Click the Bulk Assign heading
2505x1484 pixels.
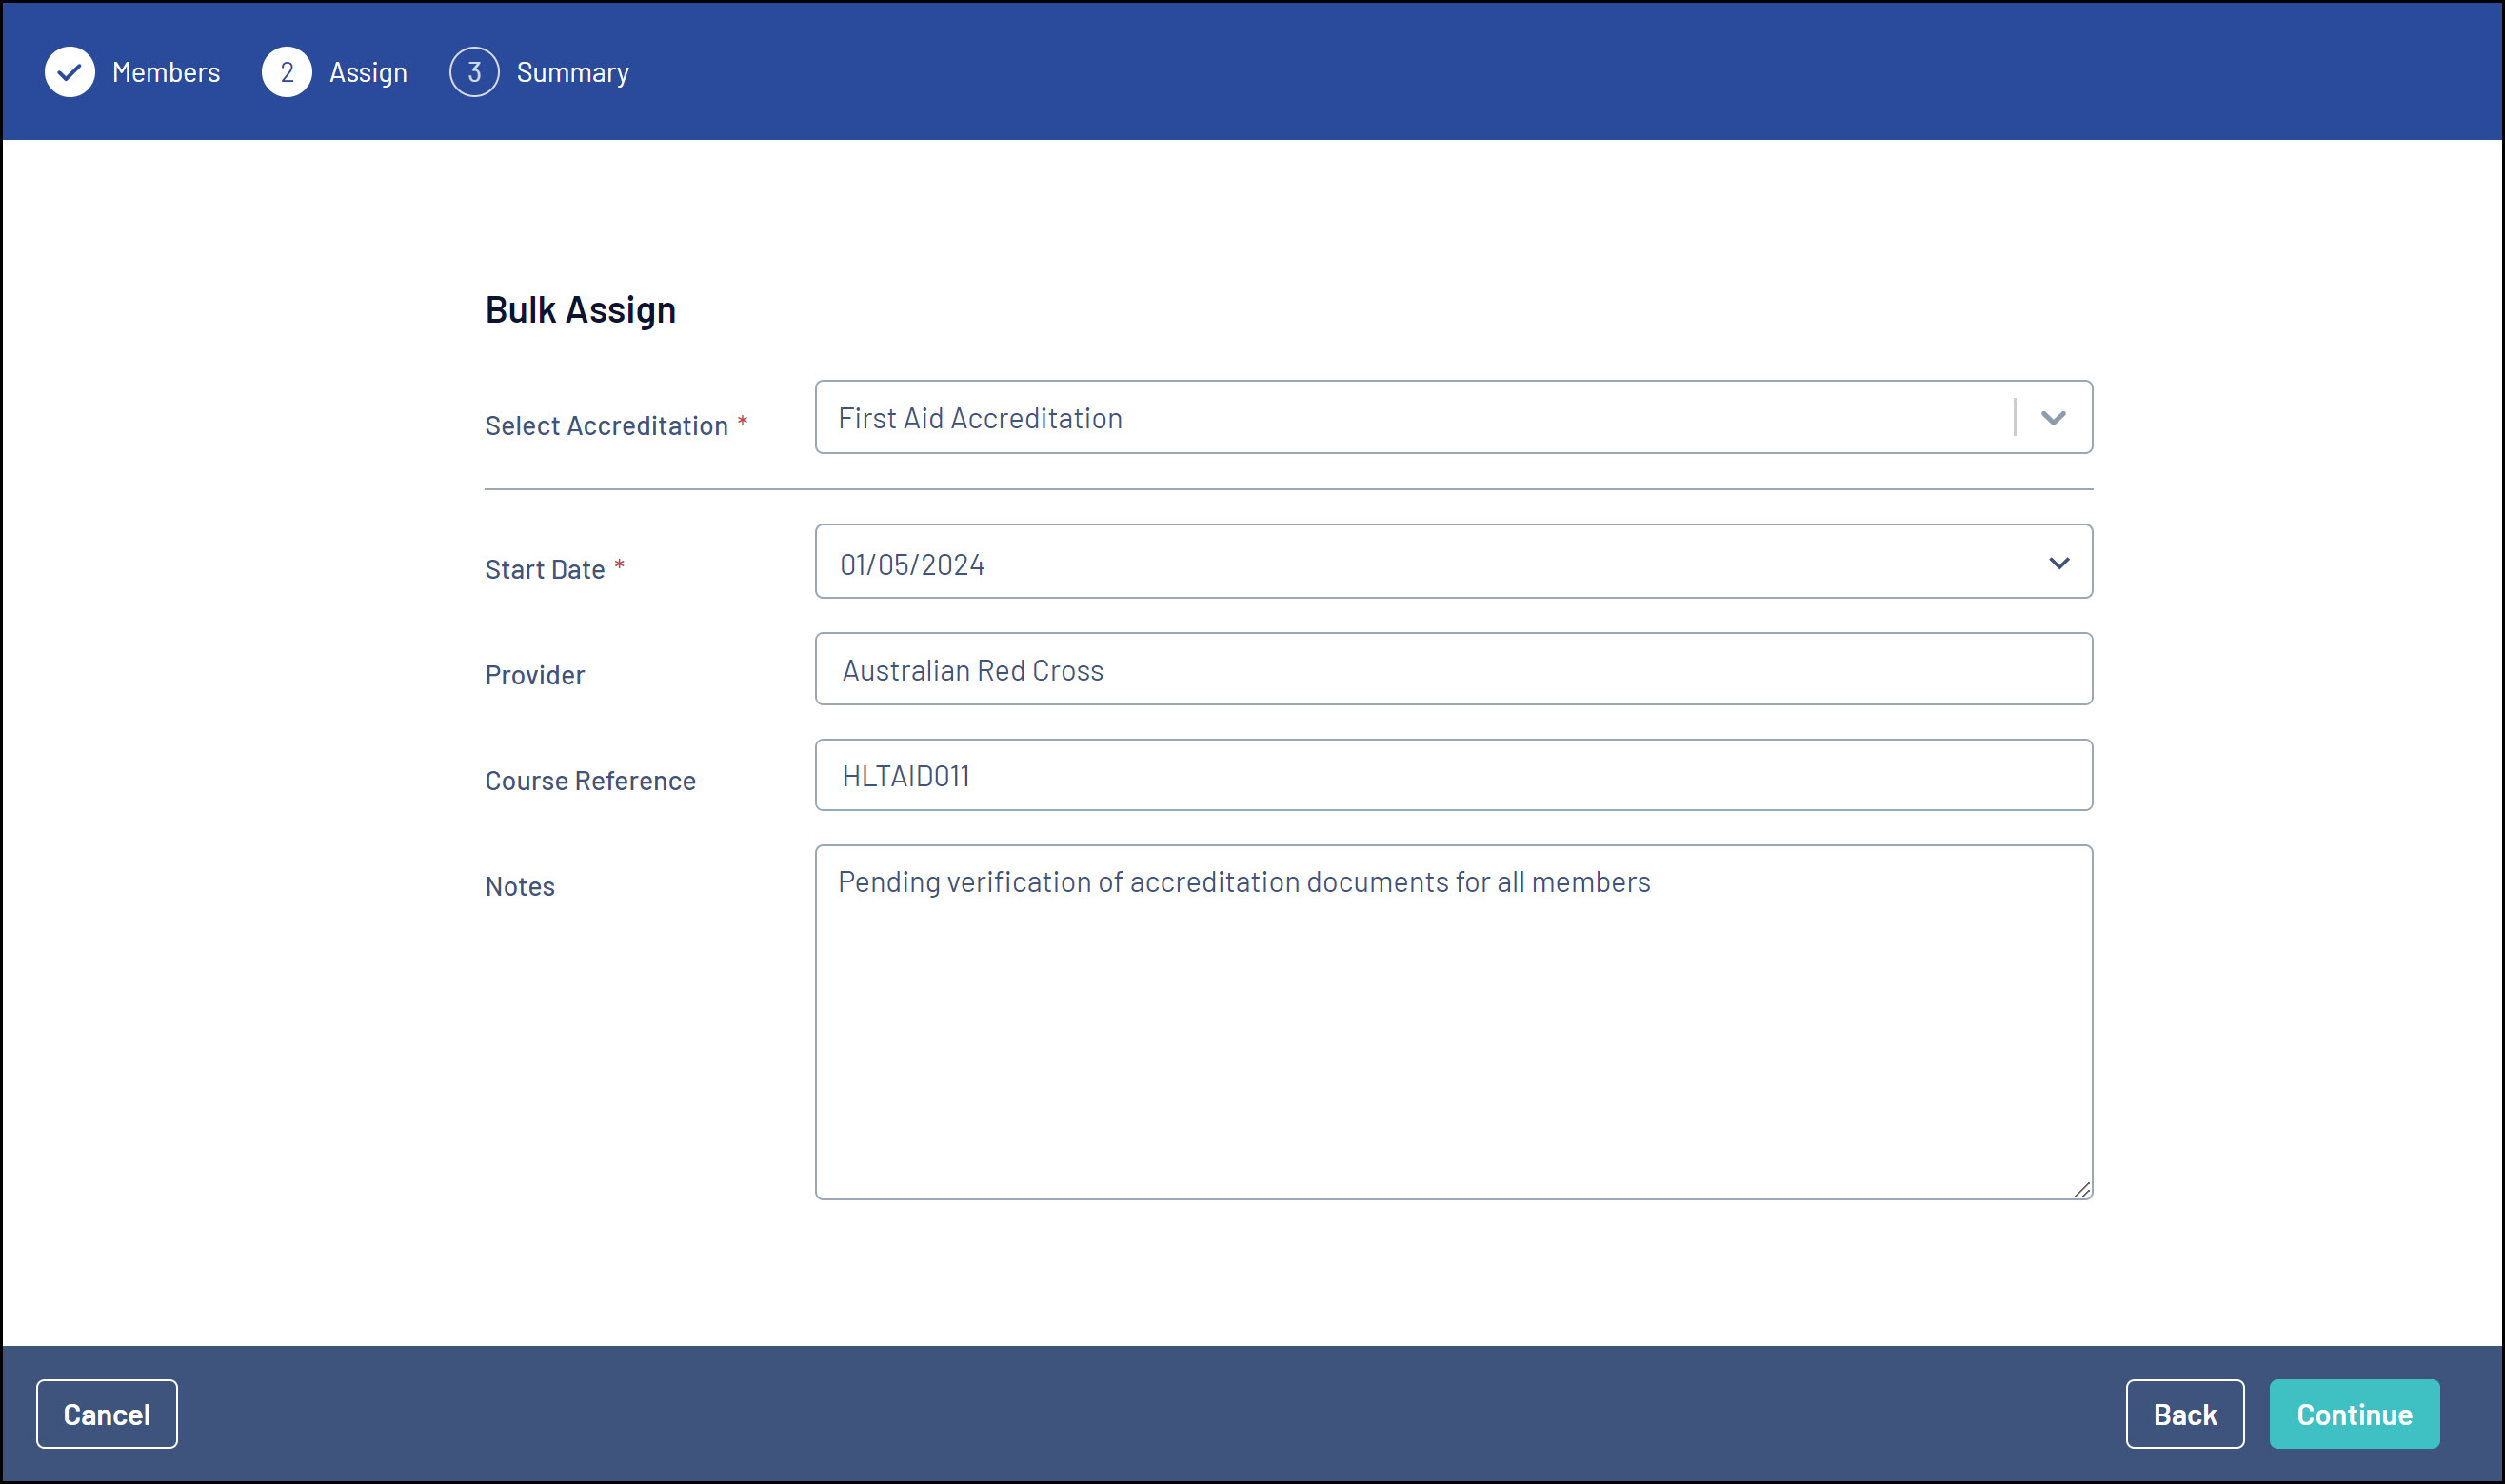coord(580,310)
